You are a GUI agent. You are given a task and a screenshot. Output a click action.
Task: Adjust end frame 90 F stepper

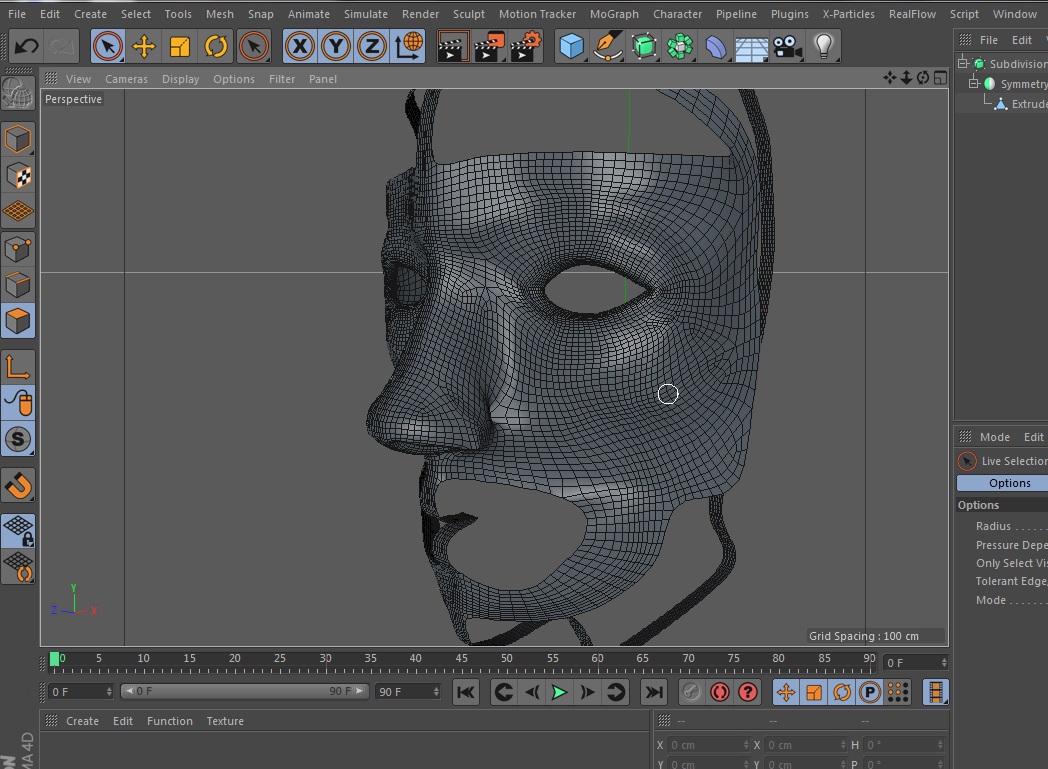[436, 691]
